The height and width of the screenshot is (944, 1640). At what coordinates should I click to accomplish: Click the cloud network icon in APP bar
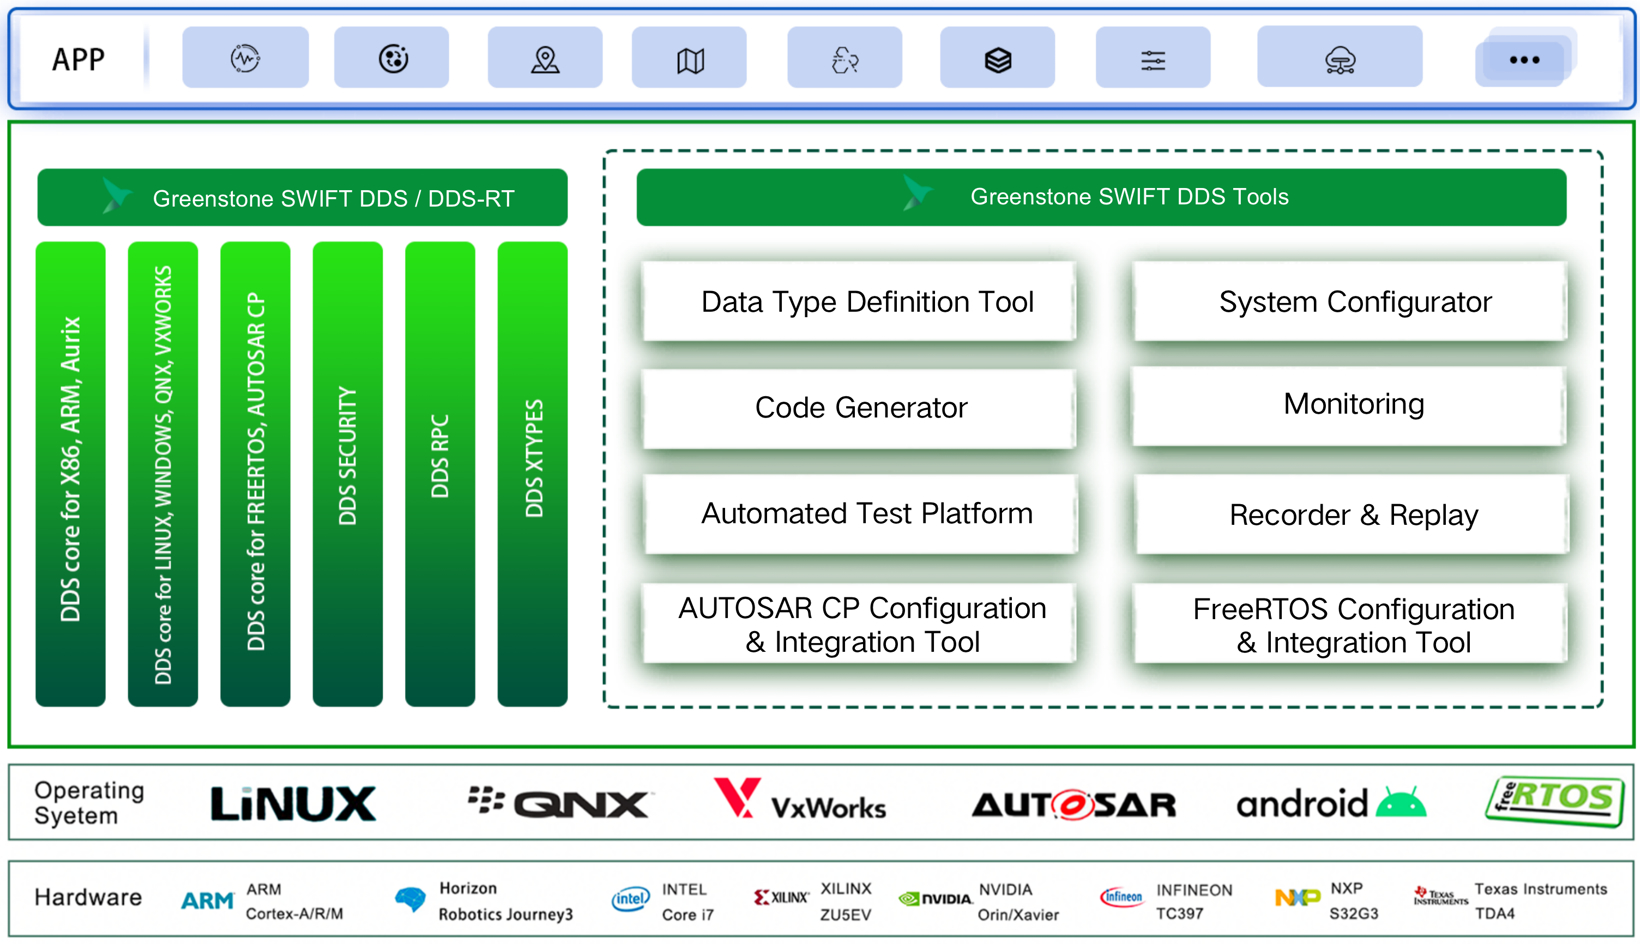pos(1340,58)
